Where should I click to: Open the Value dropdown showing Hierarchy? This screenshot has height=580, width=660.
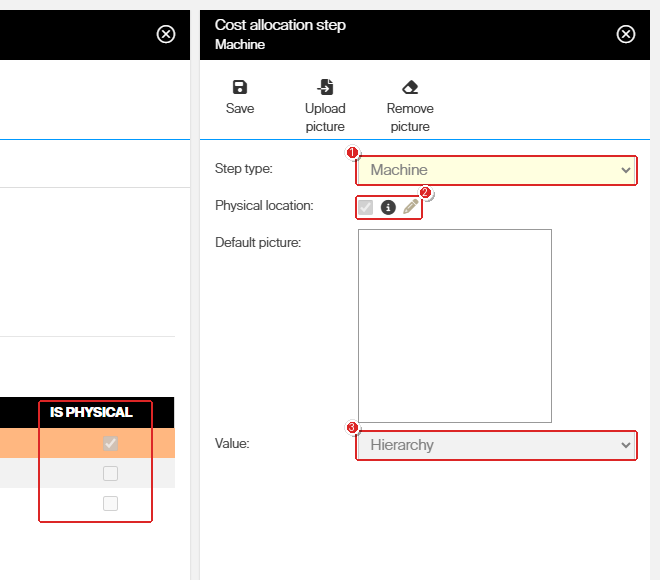coord(496,445)
